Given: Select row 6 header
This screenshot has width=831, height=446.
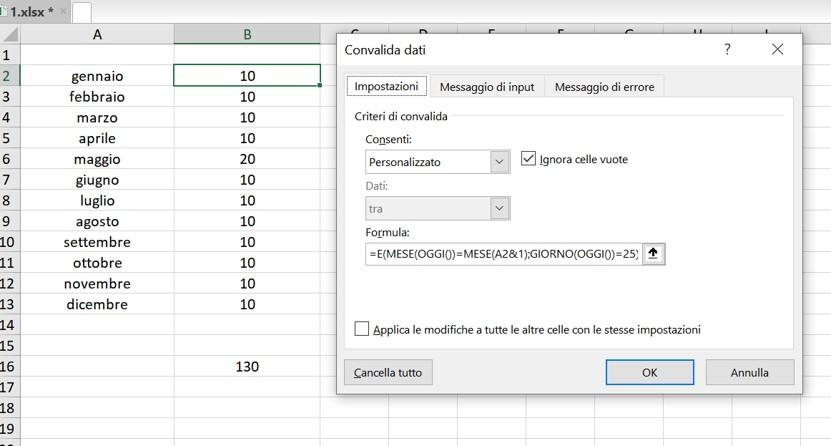Looking at the screenshot, I should pyautogui.click(x=8, y=159).
